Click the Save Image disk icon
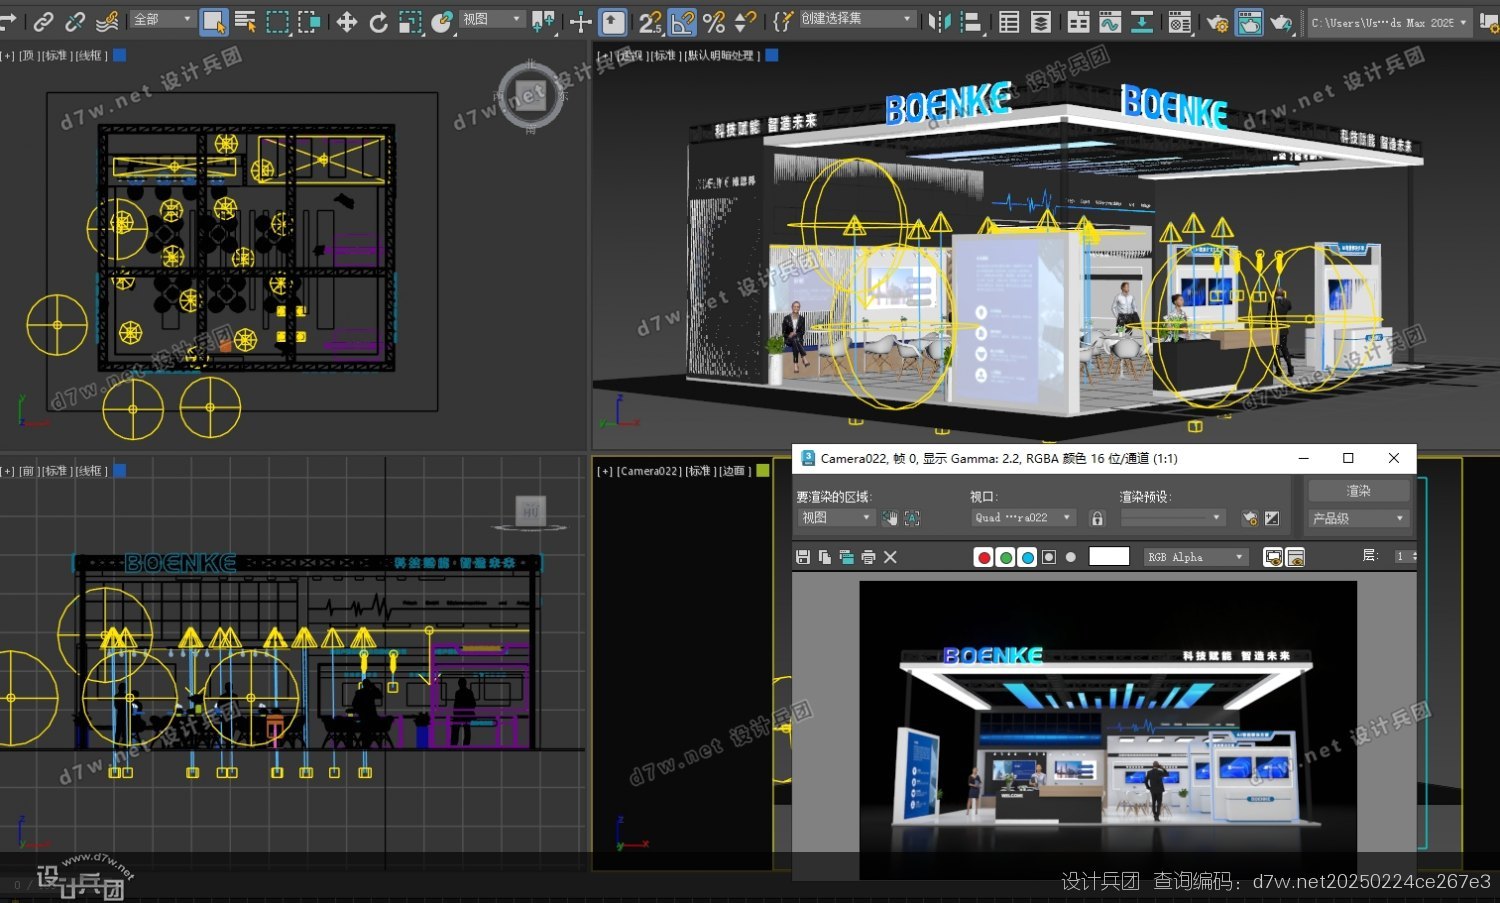Image resolution: width=1500 pixels, height=903 pixels. pyautogui.click(x=802, y=557)
